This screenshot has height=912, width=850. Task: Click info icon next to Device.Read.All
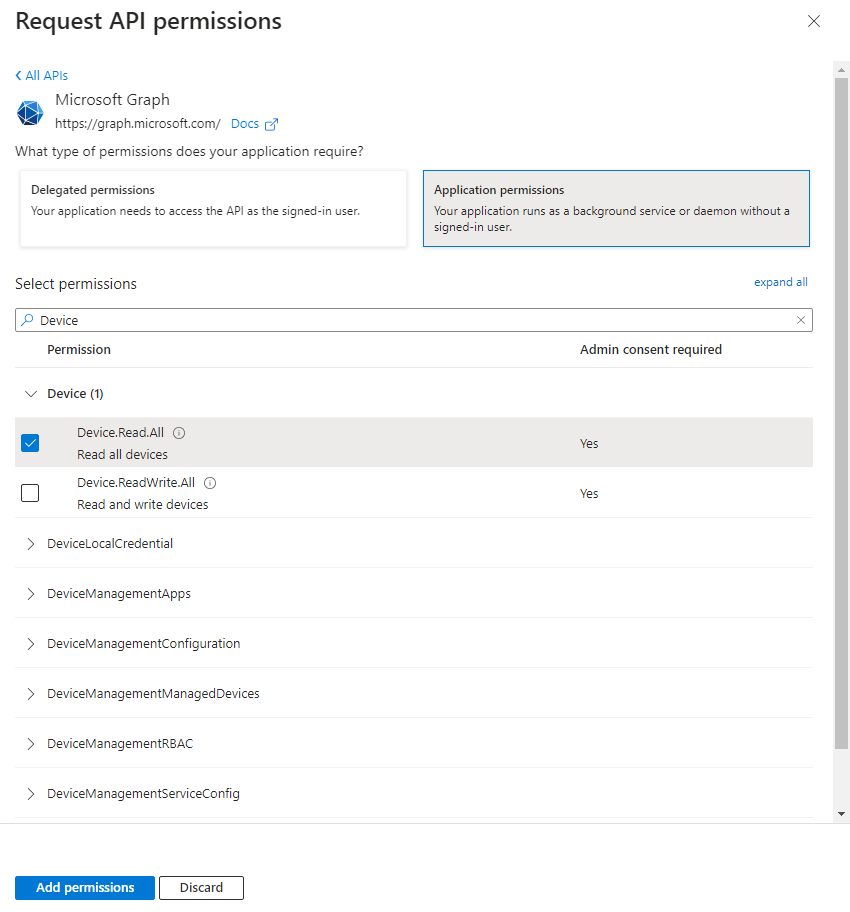(179, 433)
